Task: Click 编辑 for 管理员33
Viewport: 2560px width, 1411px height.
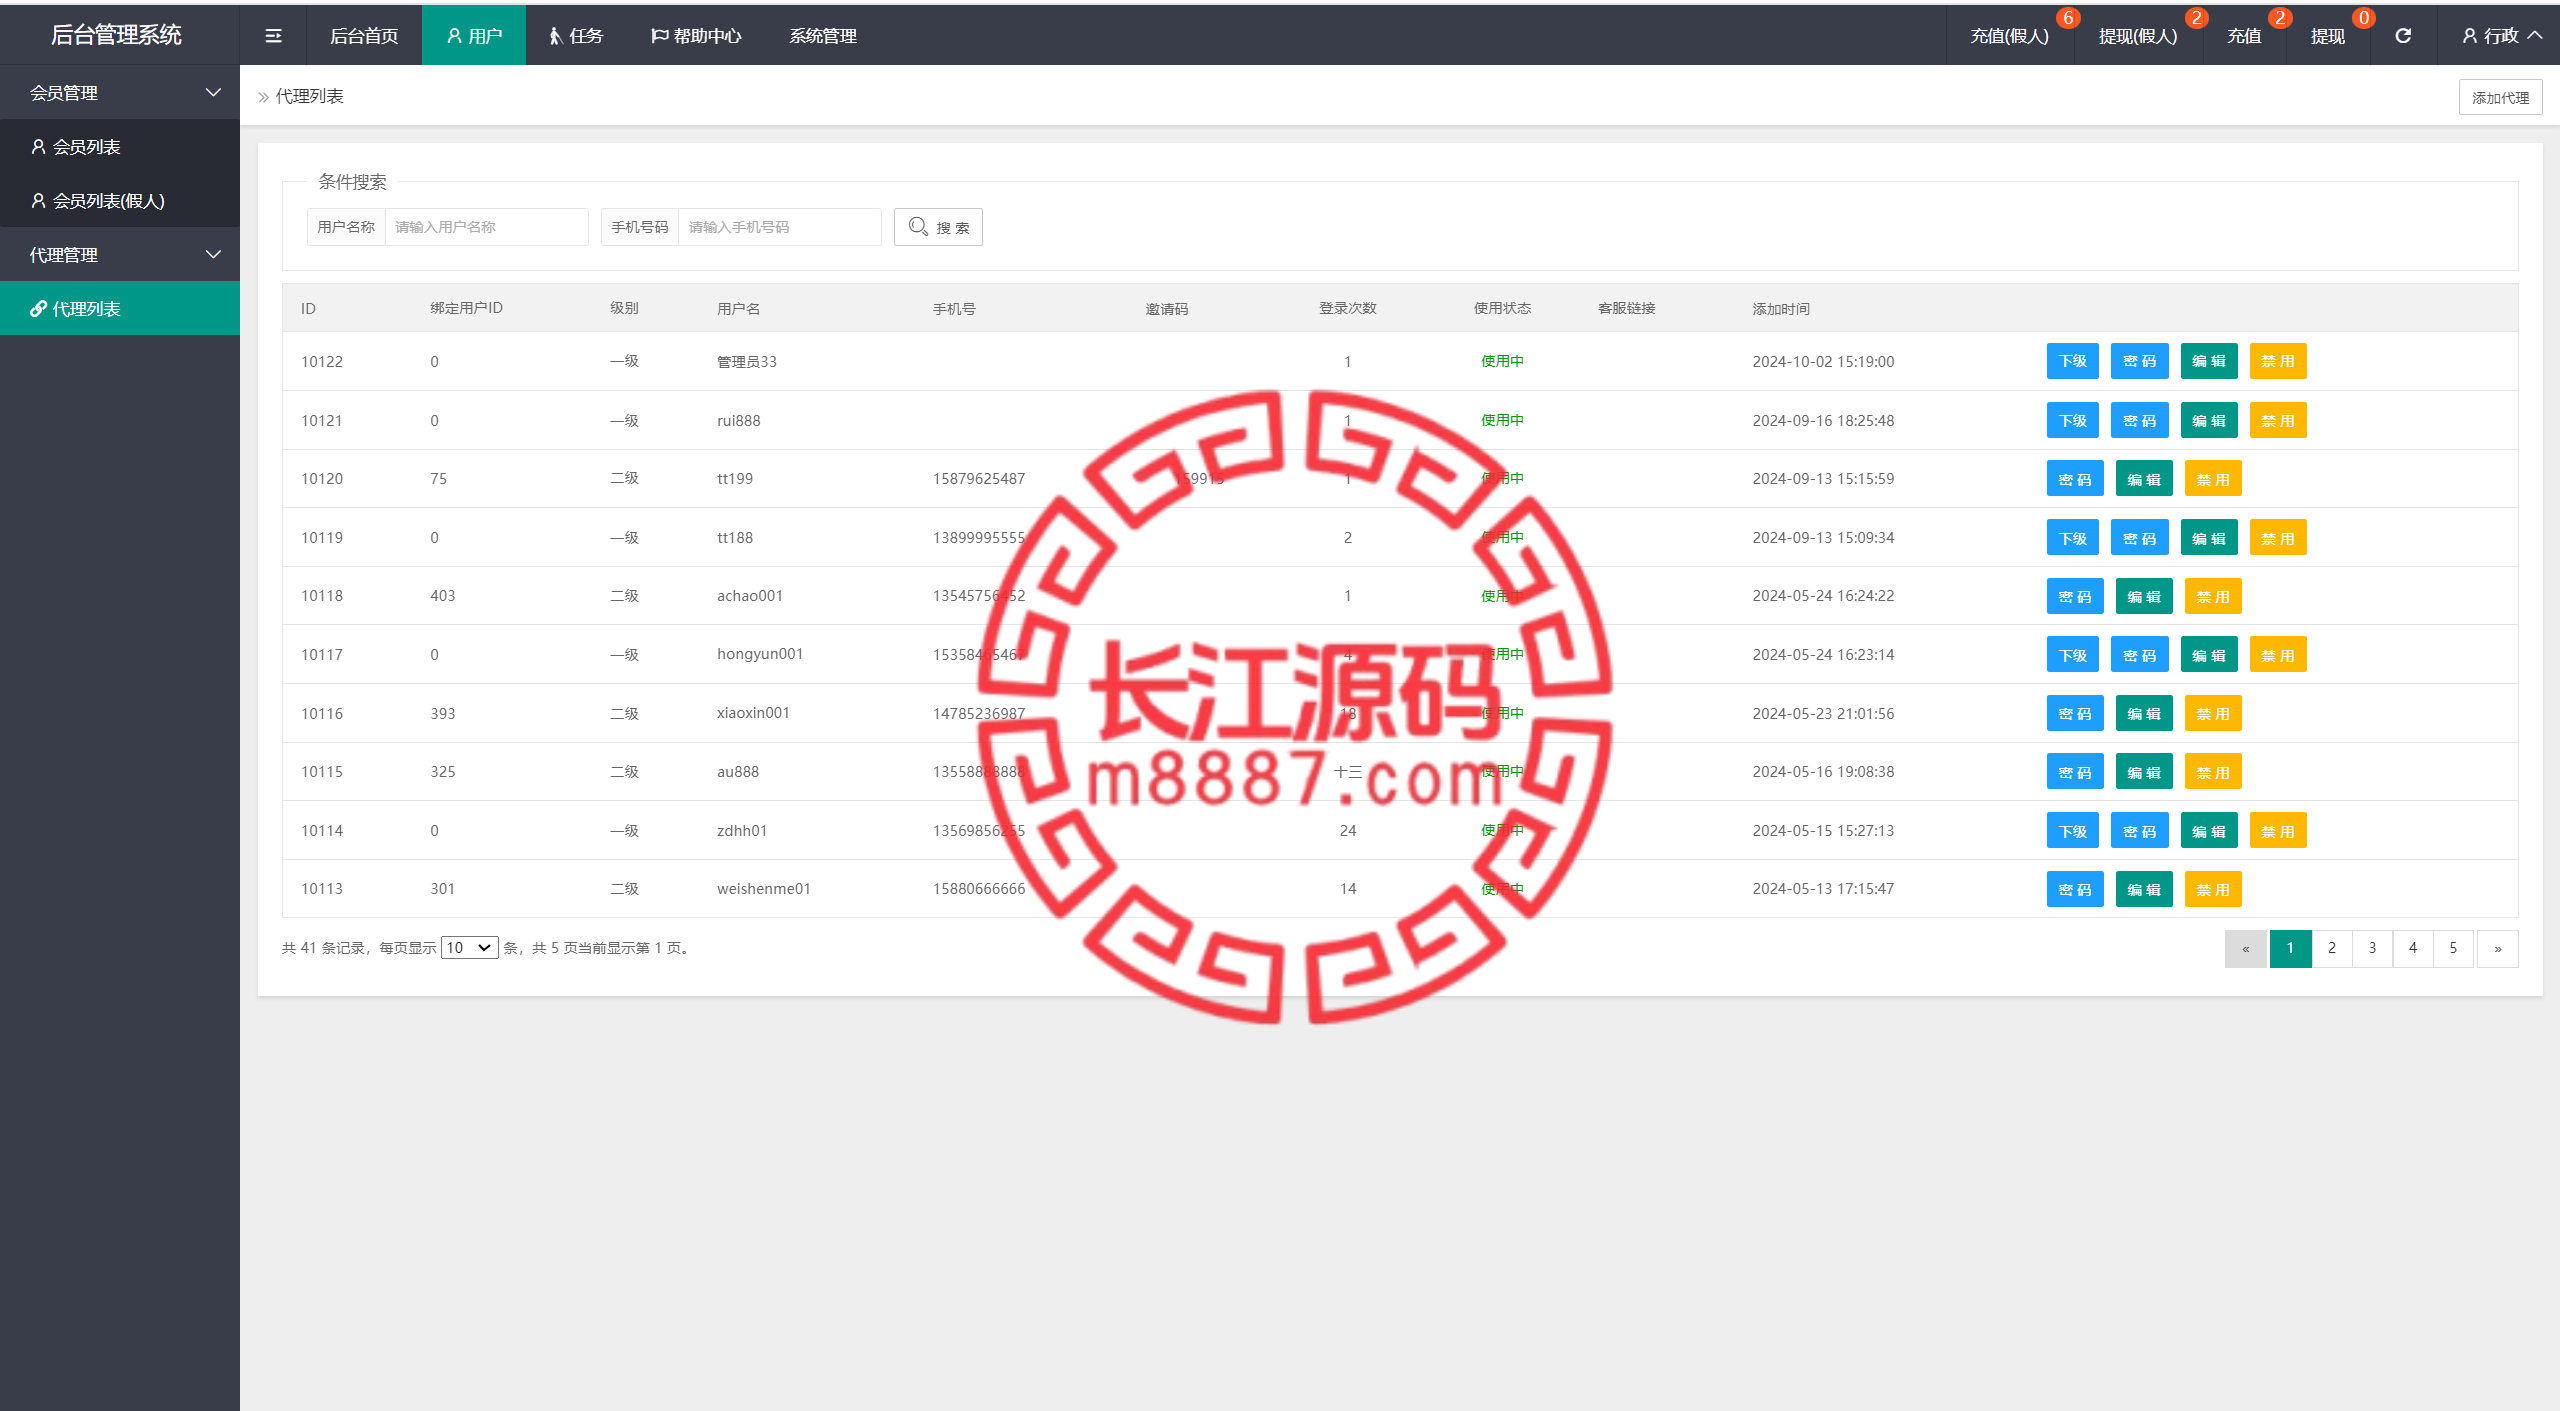Action: point(2209,361)
